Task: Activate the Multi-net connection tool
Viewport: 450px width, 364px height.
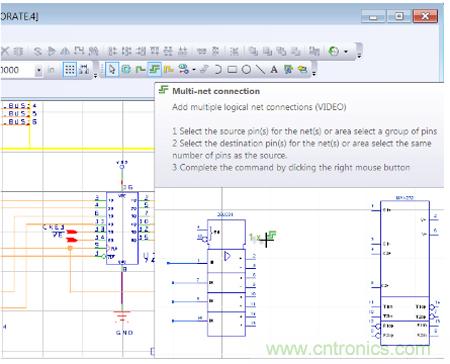Action: 154,70
